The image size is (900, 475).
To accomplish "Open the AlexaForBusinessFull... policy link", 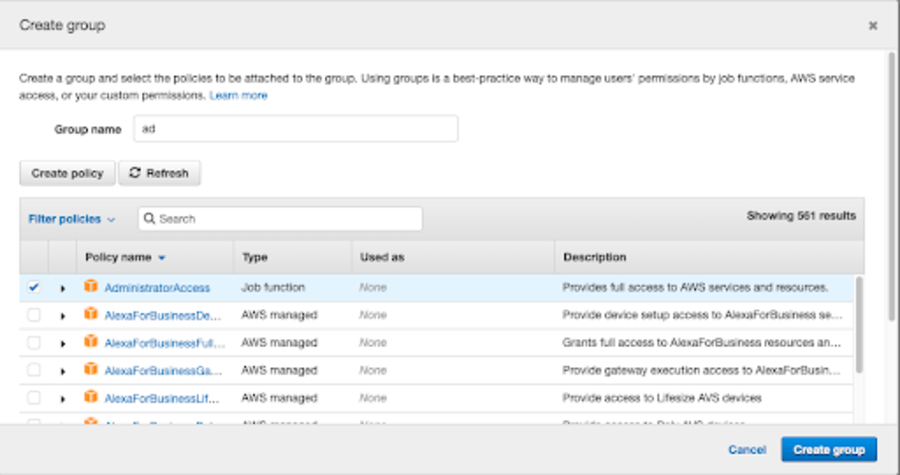I will (165, 343).
